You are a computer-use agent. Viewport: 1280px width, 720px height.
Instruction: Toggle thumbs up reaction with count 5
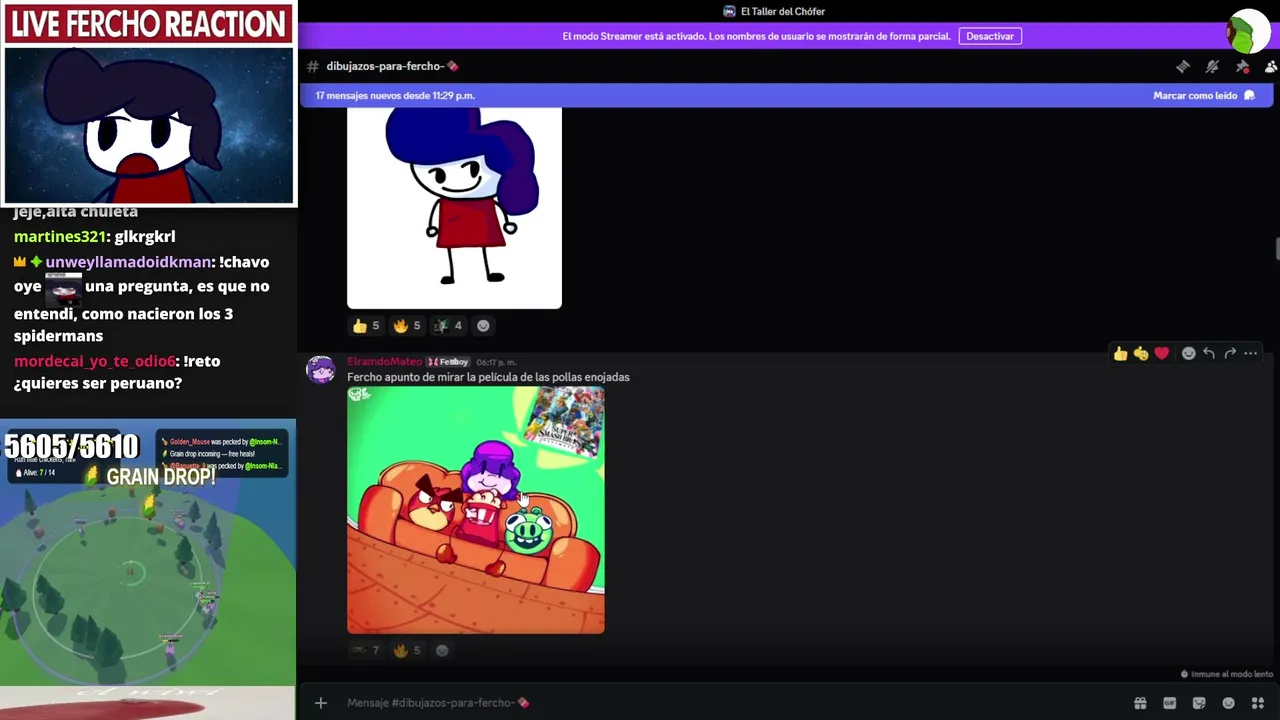click(x=365, y=326)
